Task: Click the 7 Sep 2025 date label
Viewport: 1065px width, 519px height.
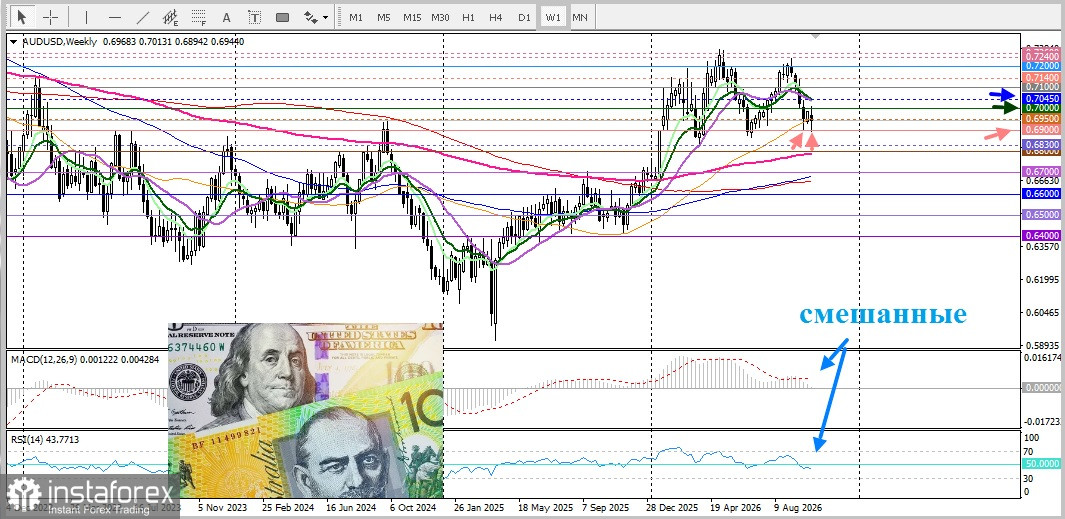Action: tap(605, 507)
